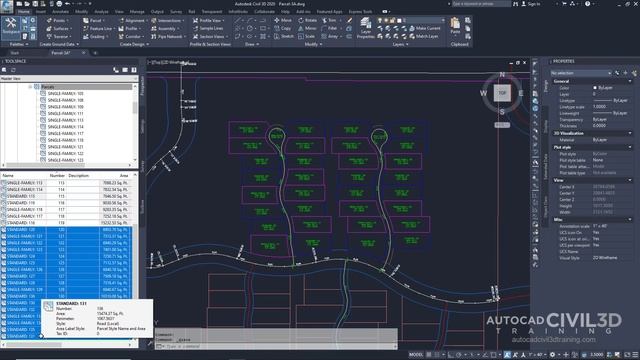Open the No selection properties dropdown
640x360 pixels.
[581, 73]
